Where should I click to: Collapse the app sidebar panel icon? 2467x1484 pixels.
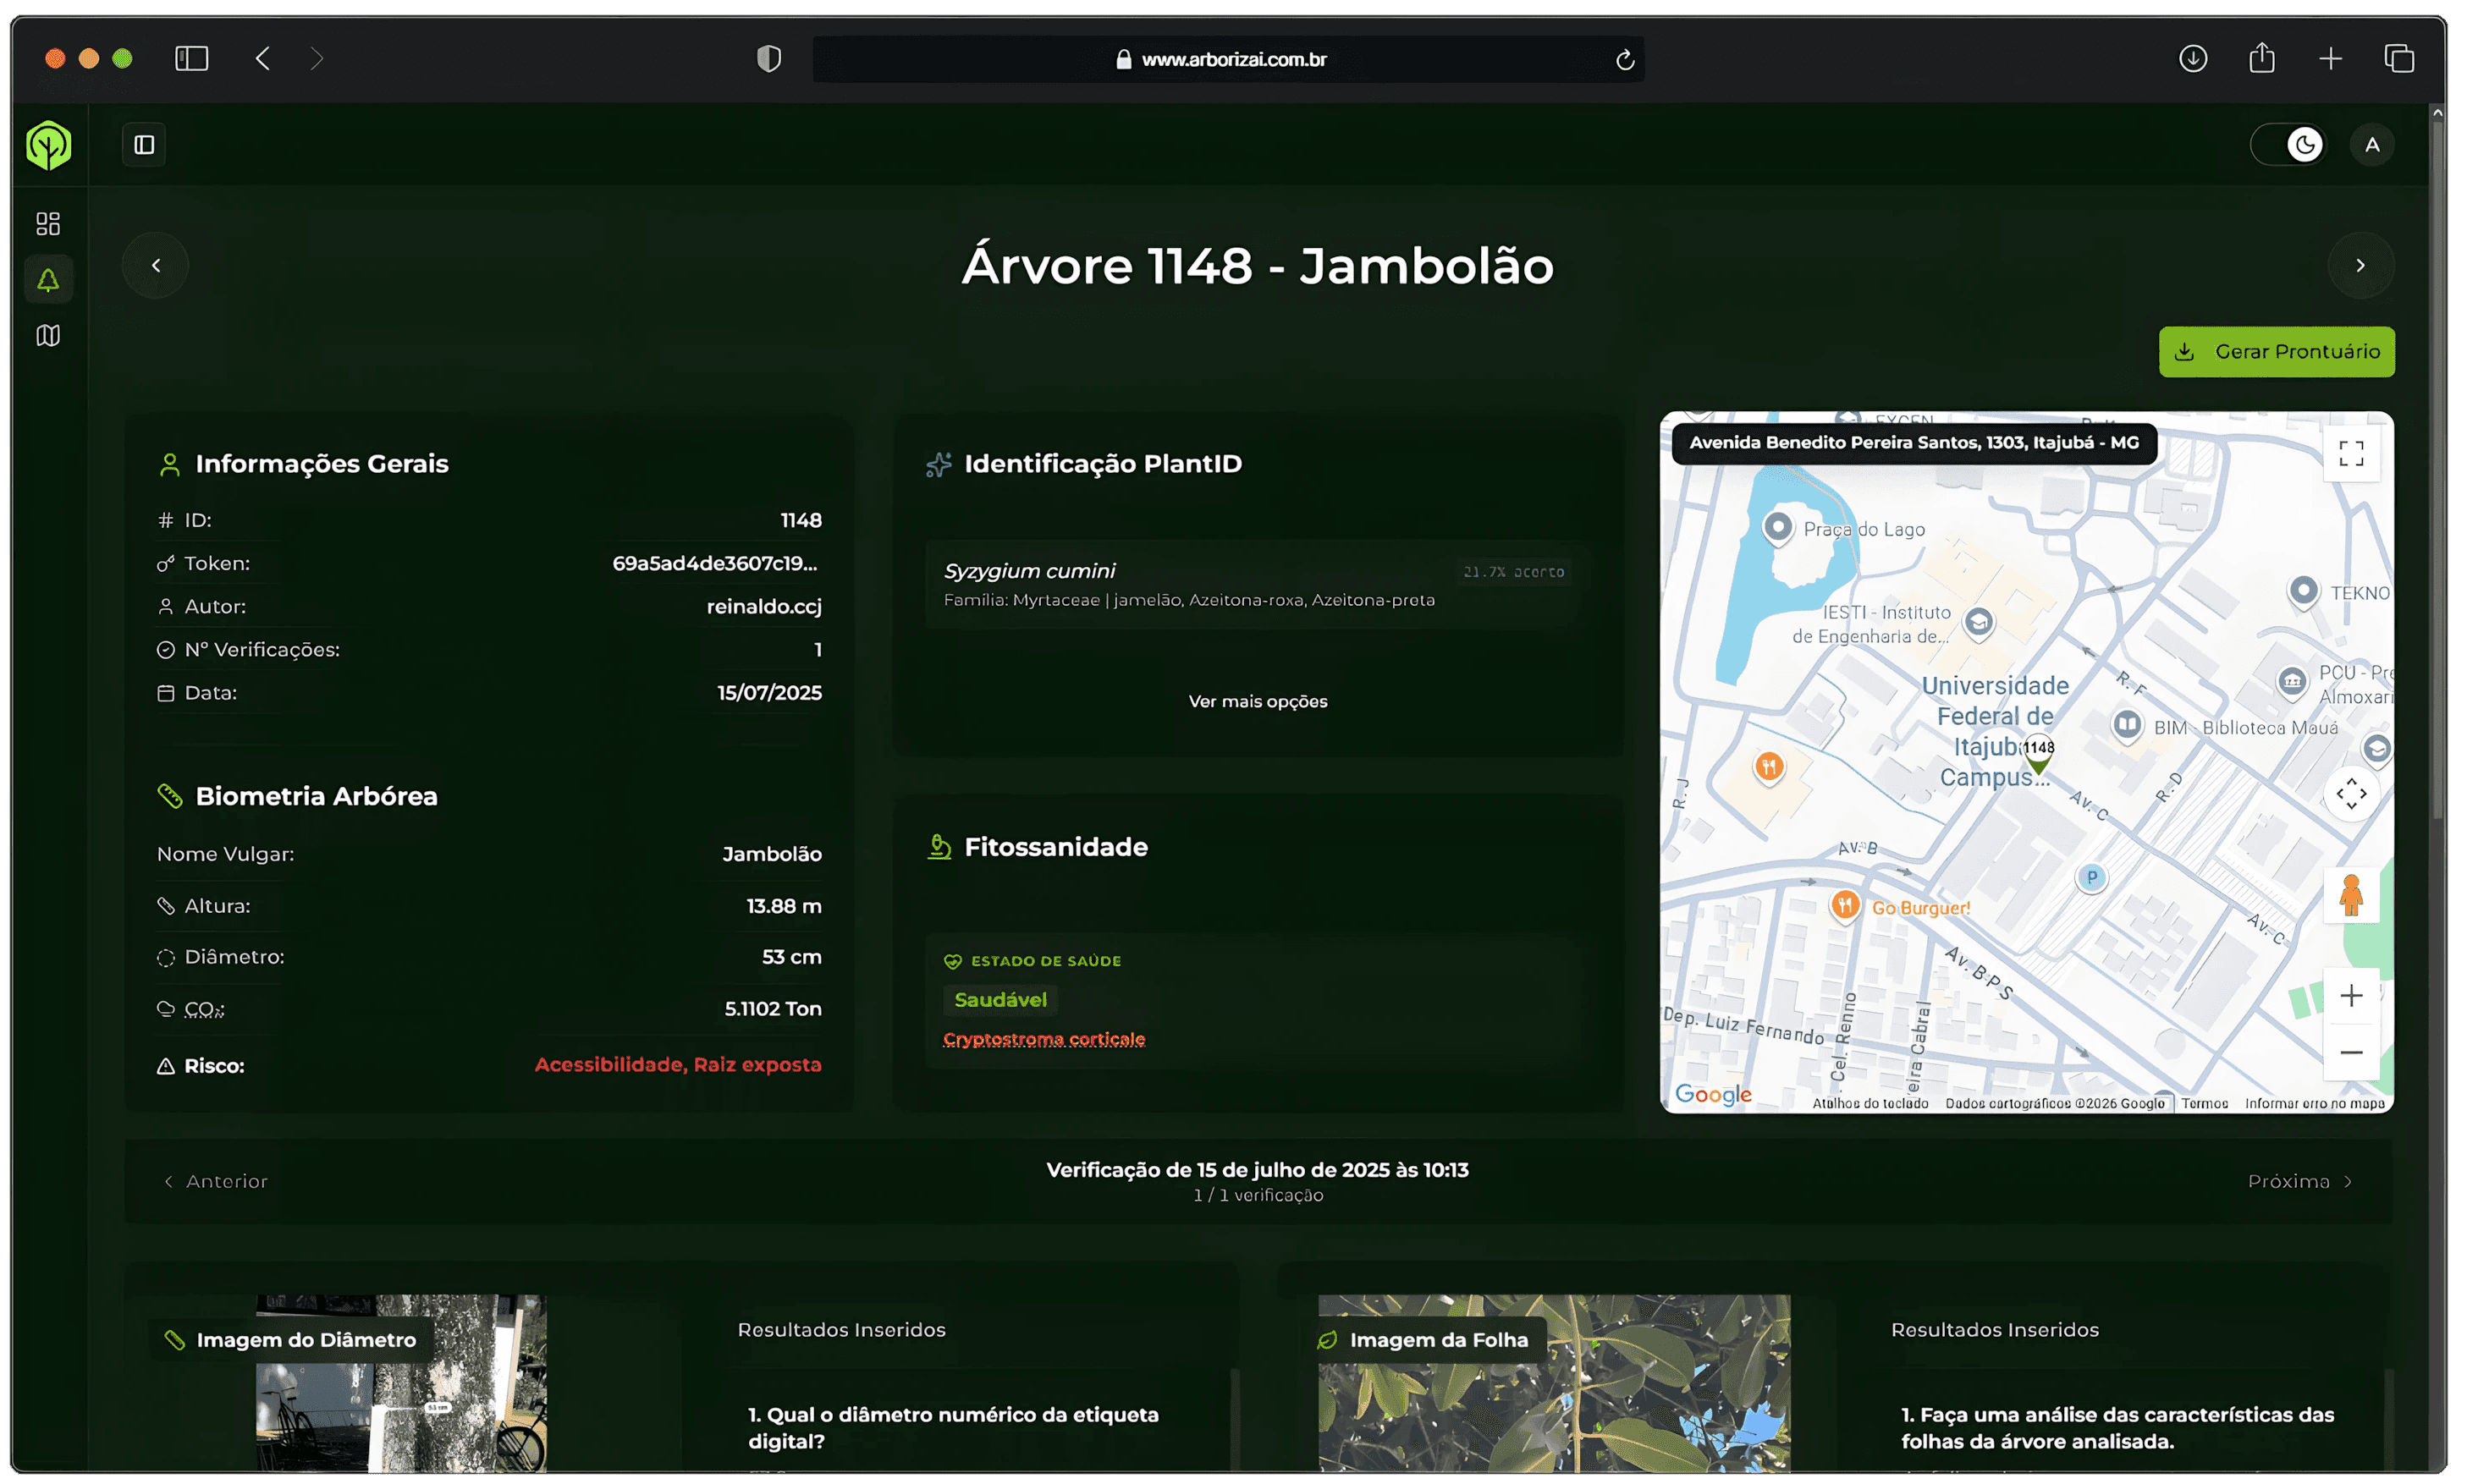point(144,145)
